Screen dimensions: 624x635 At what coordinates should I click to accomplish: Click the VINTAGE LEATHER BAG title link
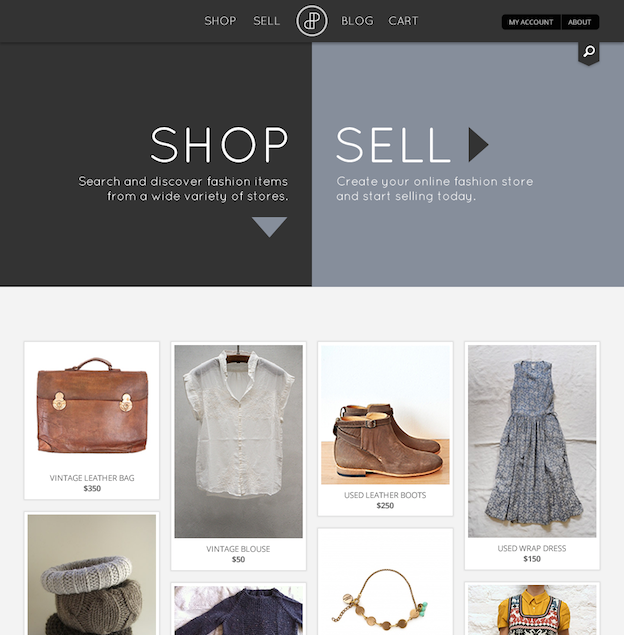click(92, 478)
